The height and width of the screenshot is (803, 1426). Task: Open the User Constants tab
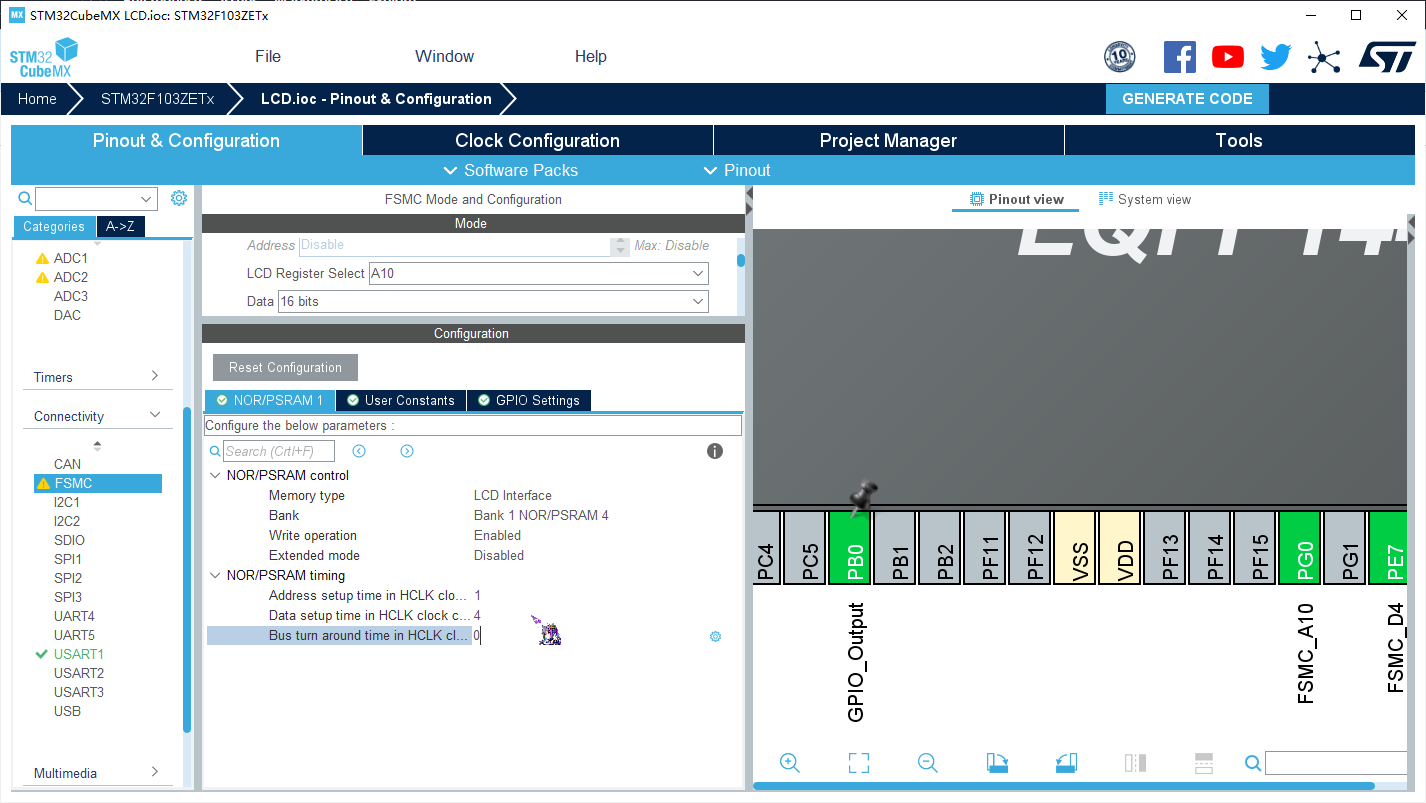coord(401,400)
